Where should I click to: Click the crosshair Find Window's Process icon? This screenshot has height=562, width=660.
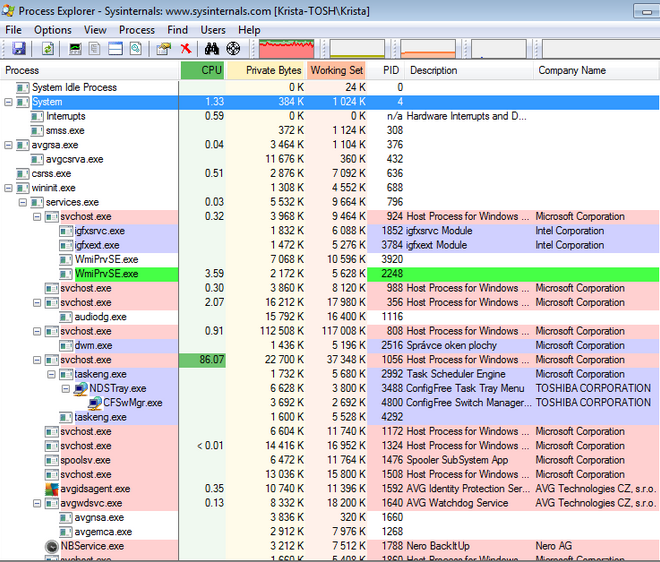click(234, 49)
